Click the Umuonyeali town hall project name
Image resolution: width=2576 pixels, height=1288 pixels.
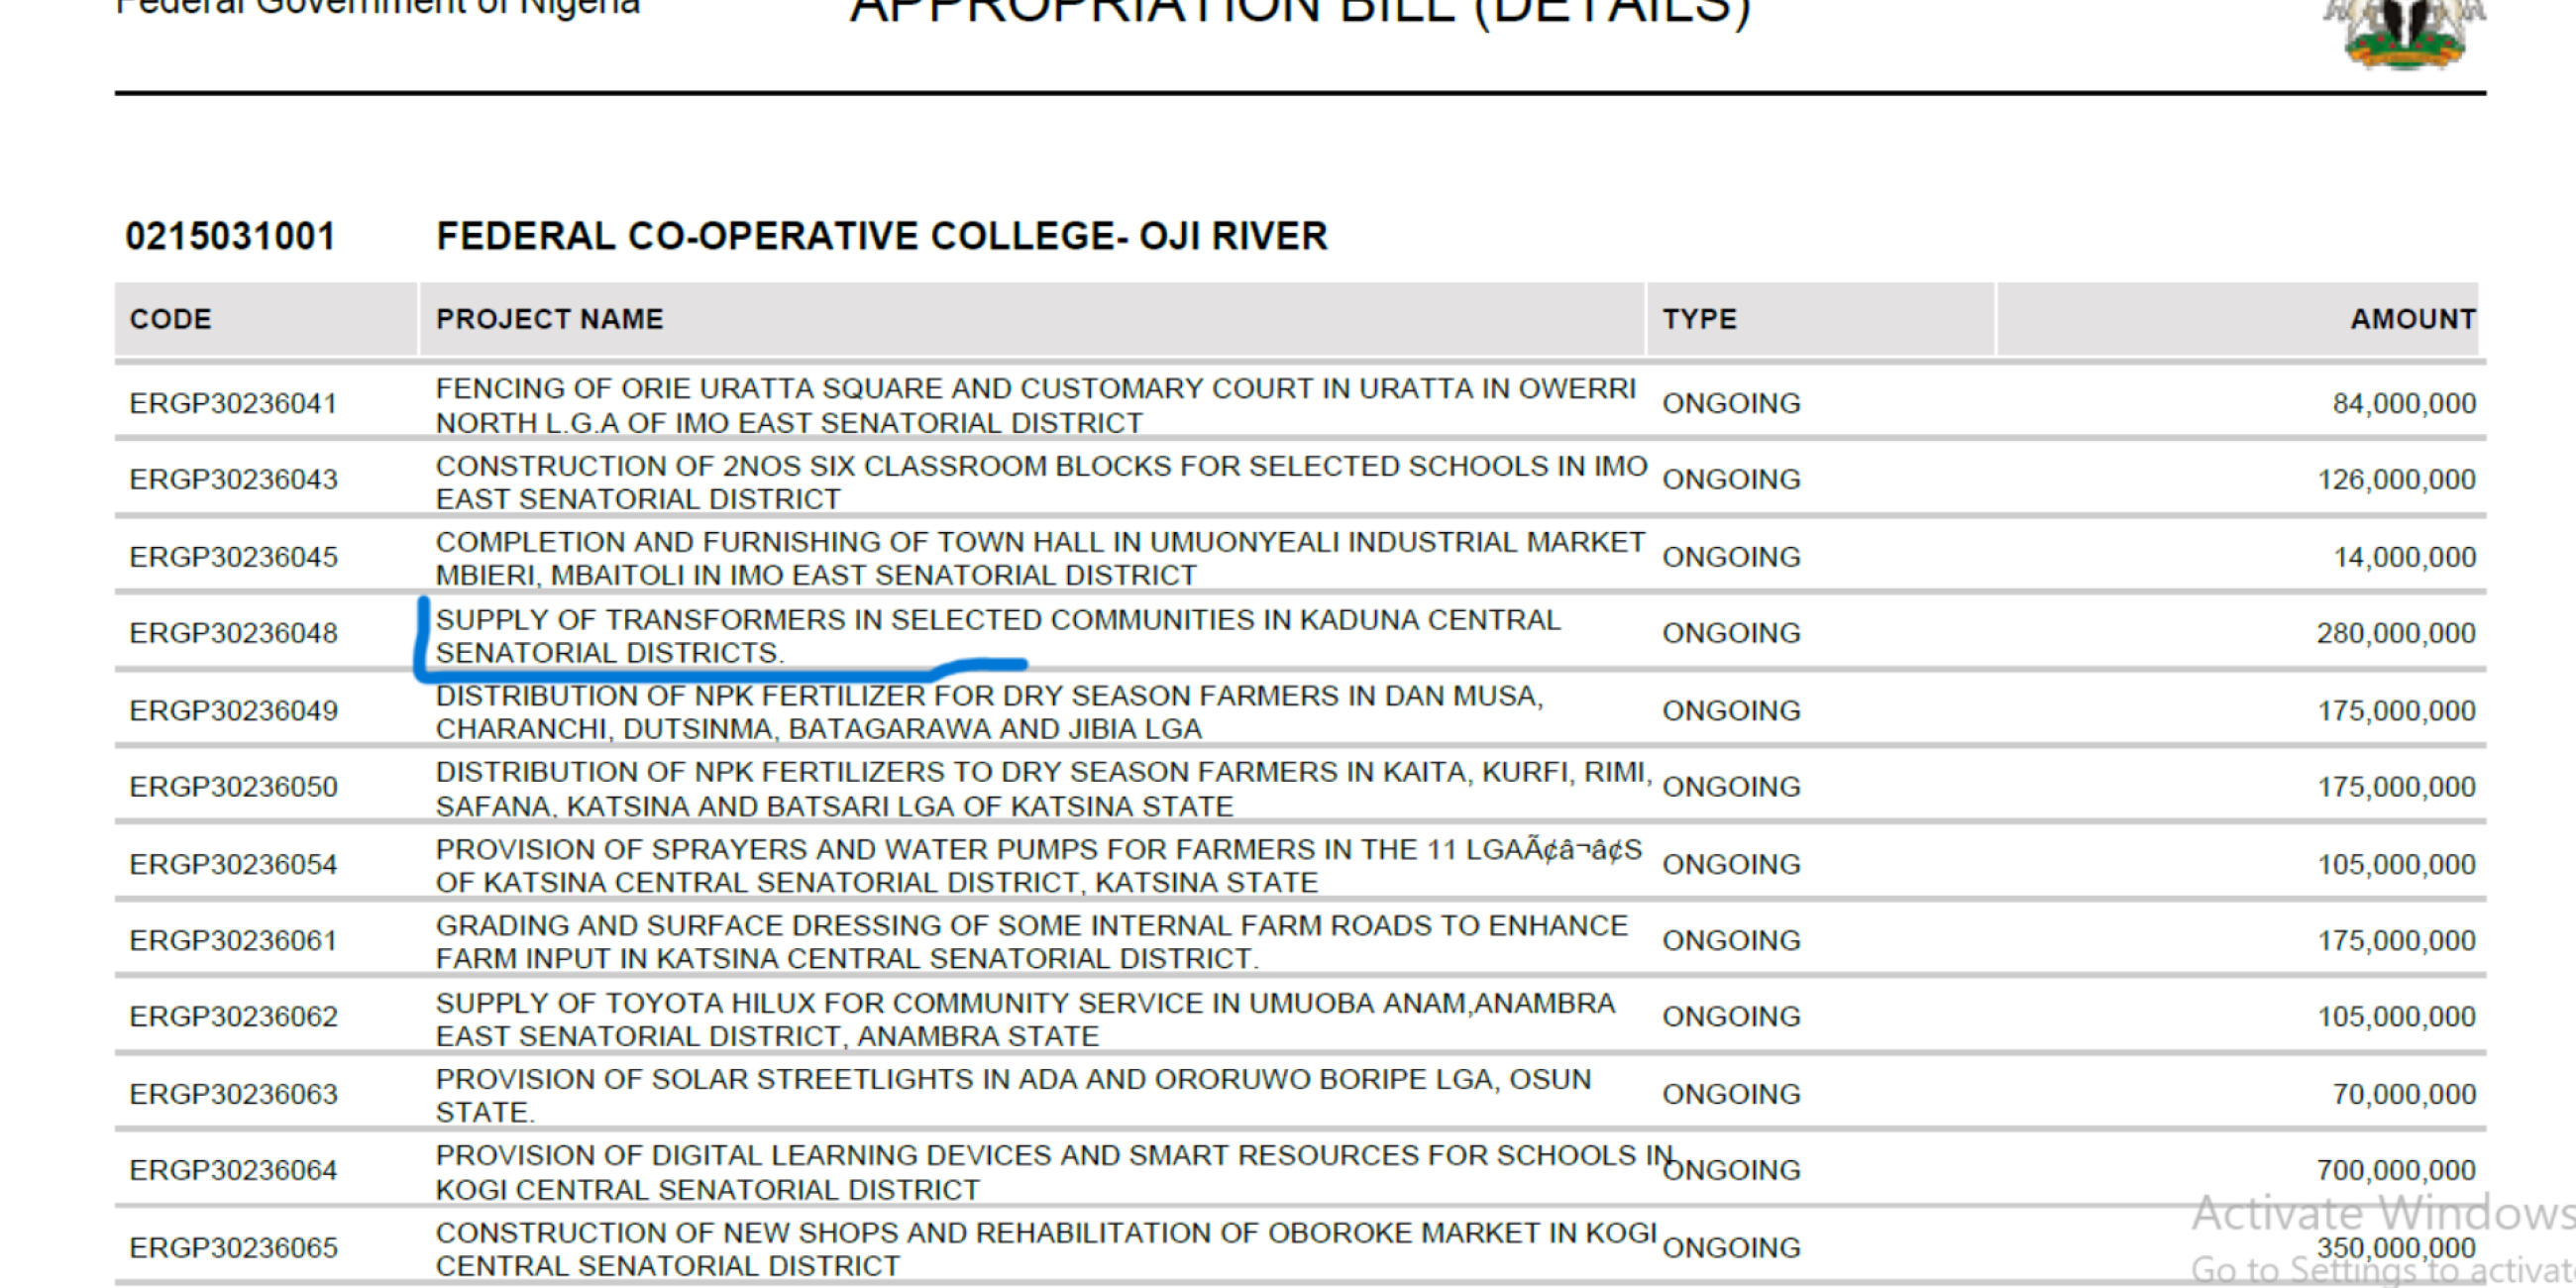[x=1040, y=558]
